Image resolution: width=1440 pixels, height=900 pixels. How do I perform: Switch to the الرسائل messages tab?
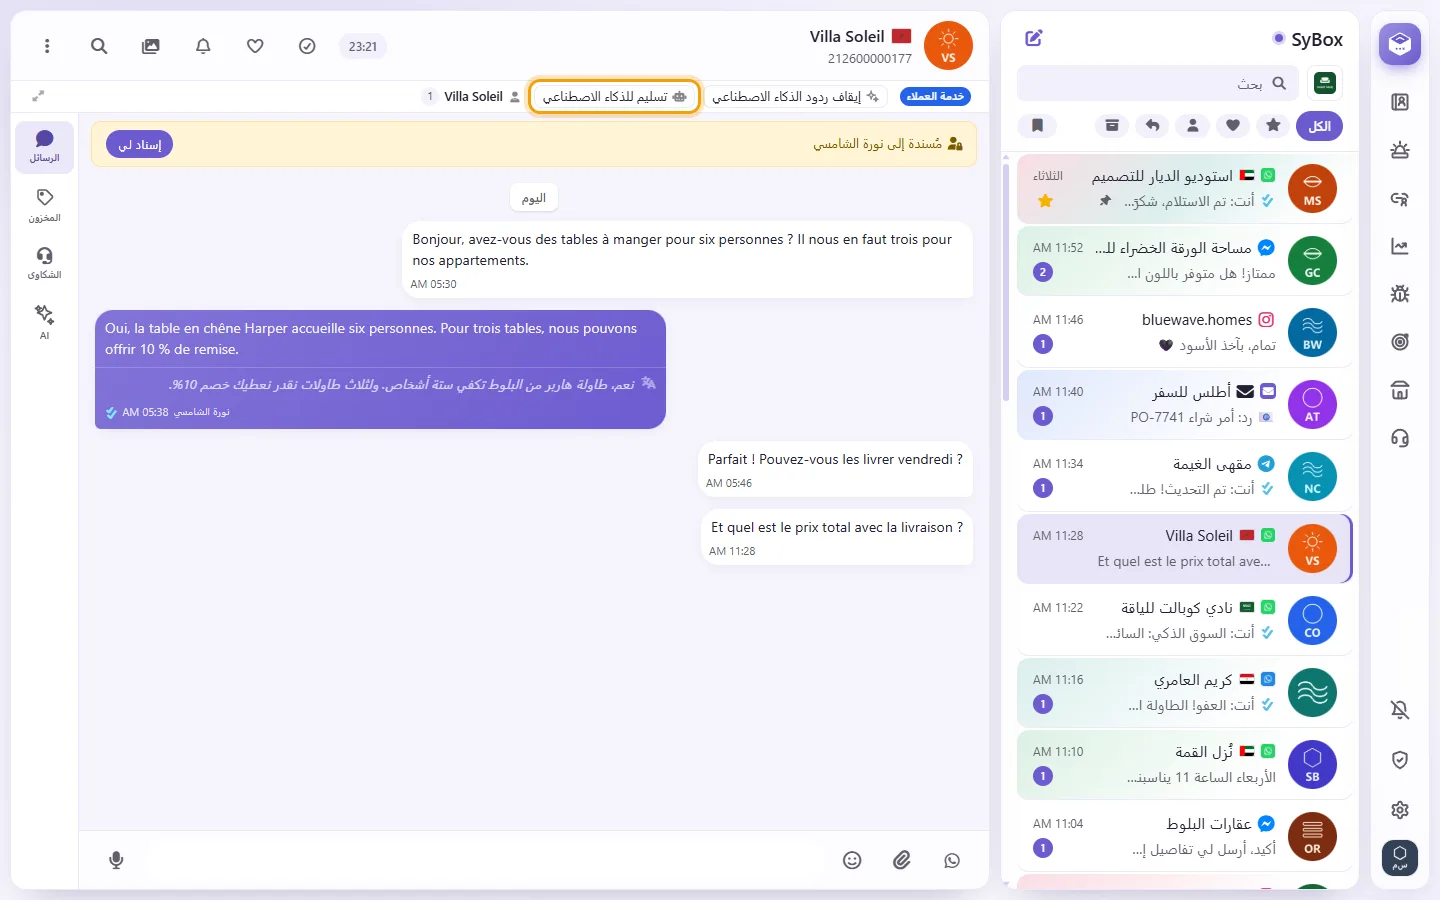point(44,147)
